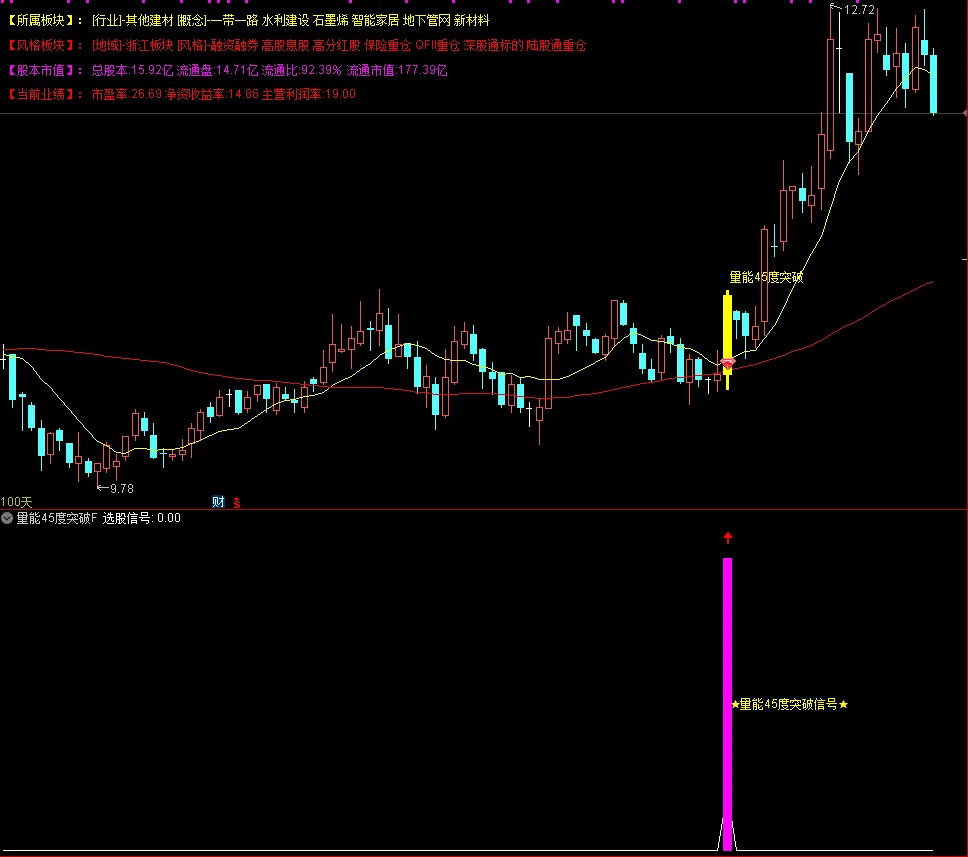Viewport: 968px width, 857px height.
Task: Click the 一带一路 concept tag
Action: (234, 20)
